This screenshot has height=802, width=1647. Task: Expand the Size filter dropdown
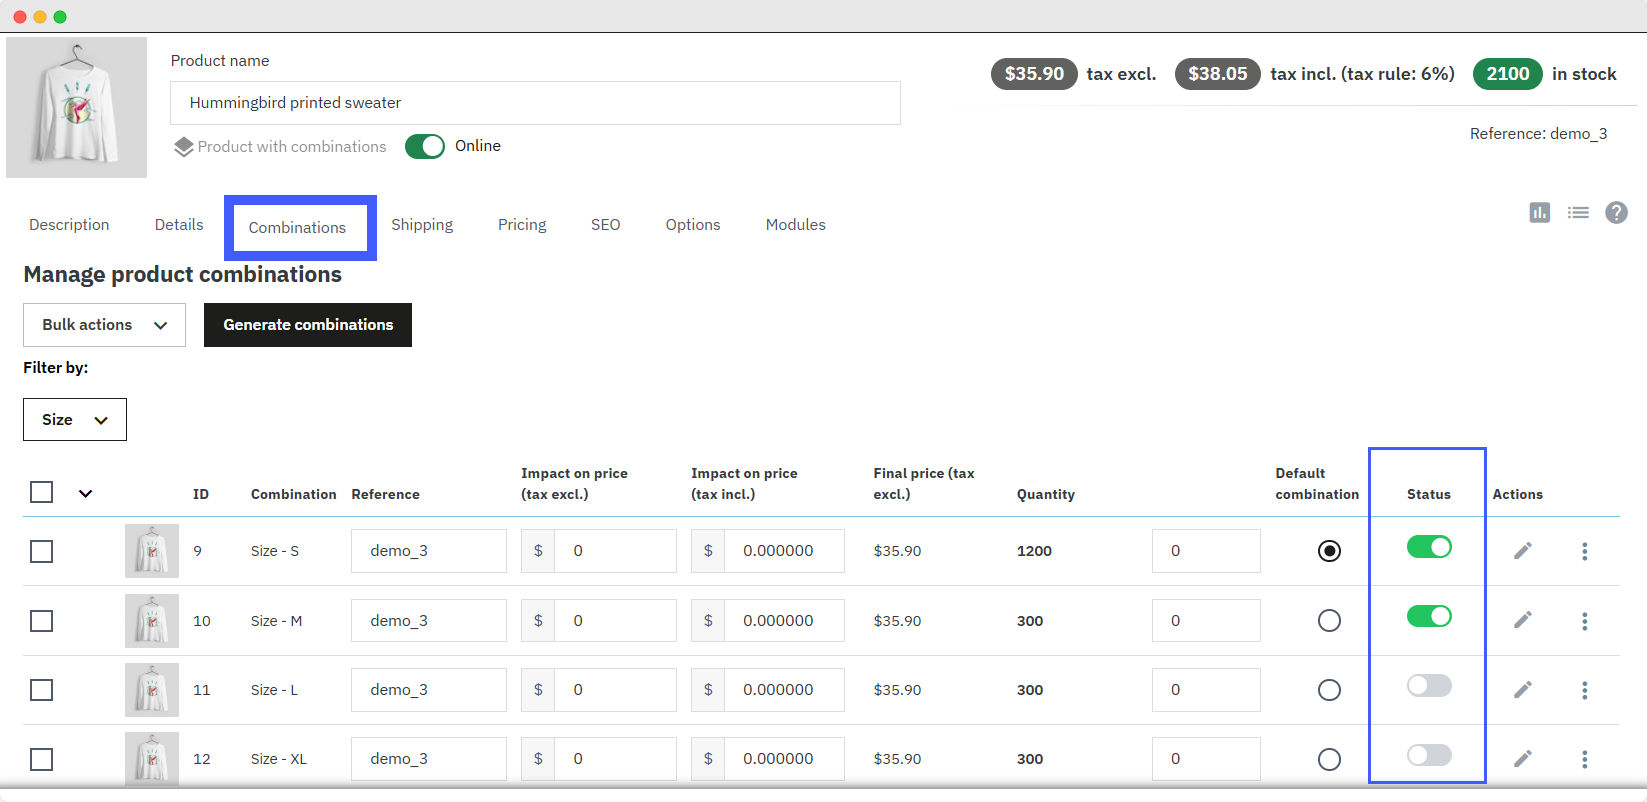[x=75, y=420]
